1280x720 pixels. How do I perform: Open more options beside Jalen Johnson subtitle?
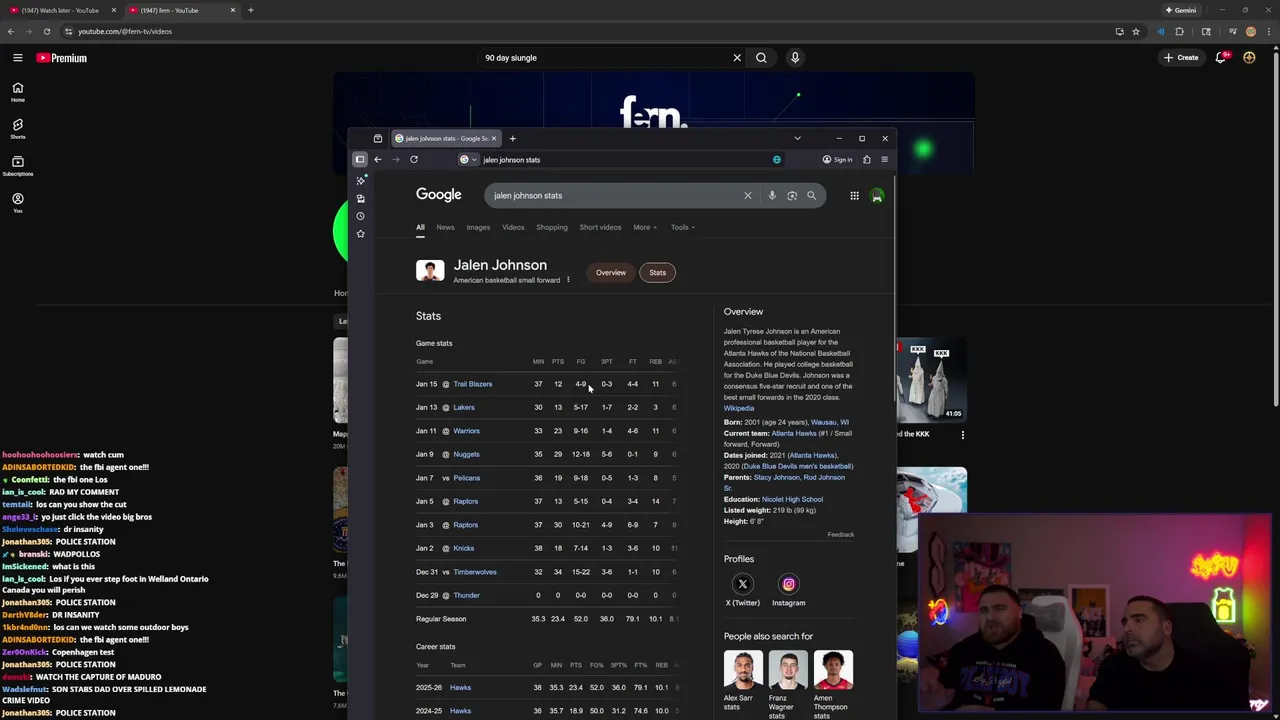[x=568, y=280]
